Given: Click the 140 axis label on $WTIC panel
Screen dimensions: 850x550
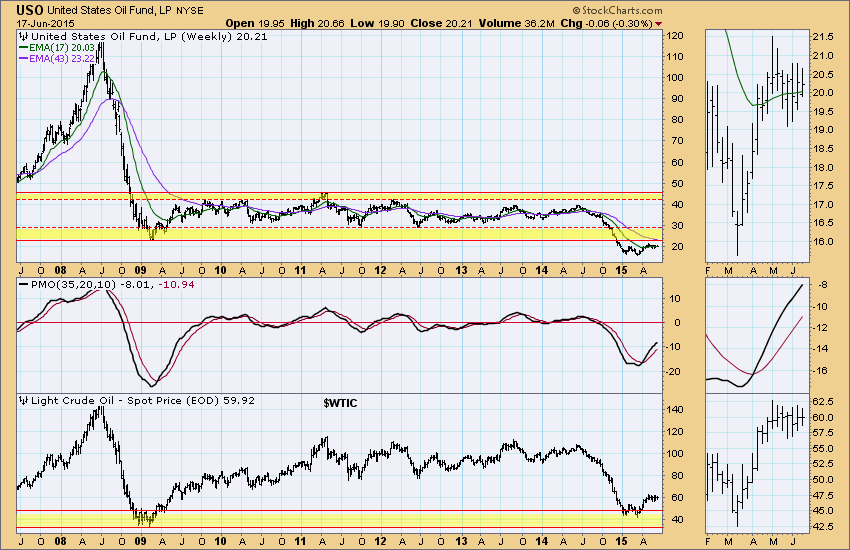Looking at the screenshot, I should click(675, 410).
